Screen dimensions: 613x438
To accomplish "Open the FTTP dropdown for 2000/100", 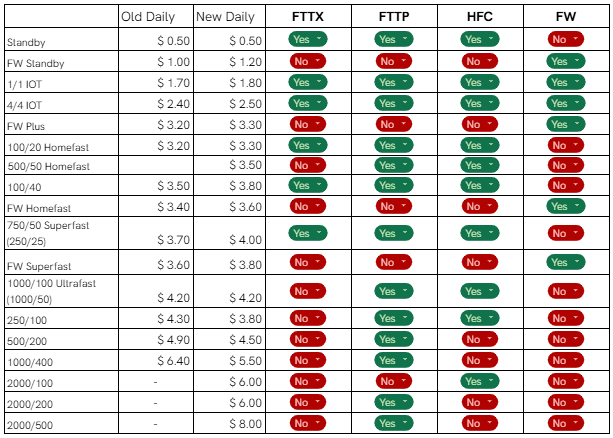I will point(394,381).
